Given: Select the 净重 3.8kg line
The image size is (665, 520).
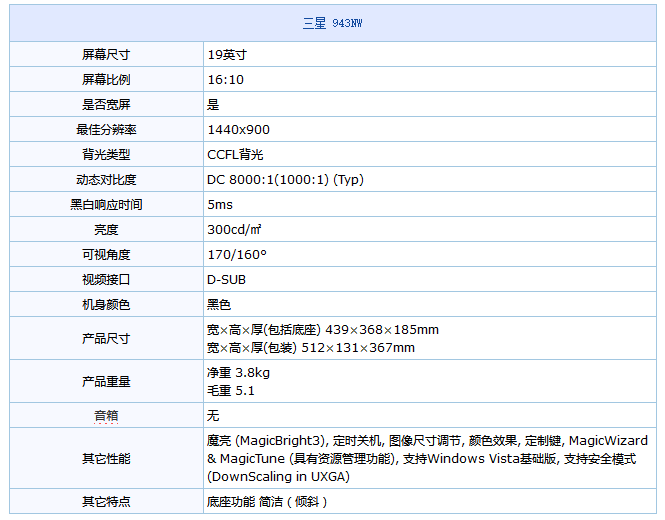Looking at the screenshot, I should pos(238,372).
